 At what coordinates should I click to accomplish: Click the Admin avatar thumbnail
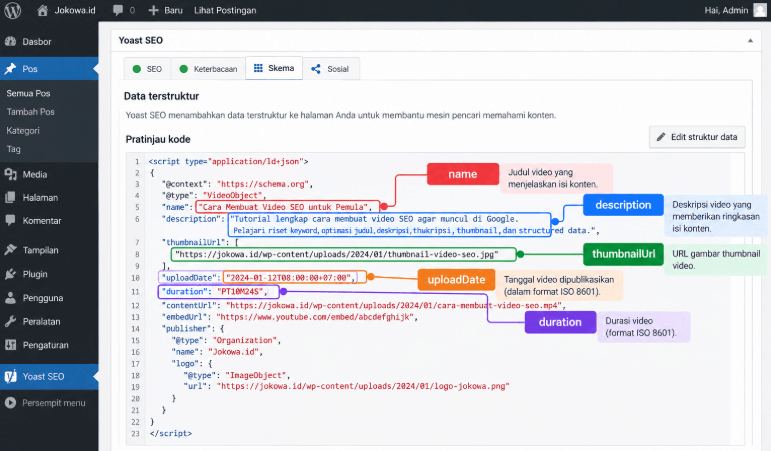[x=760, y=10]
